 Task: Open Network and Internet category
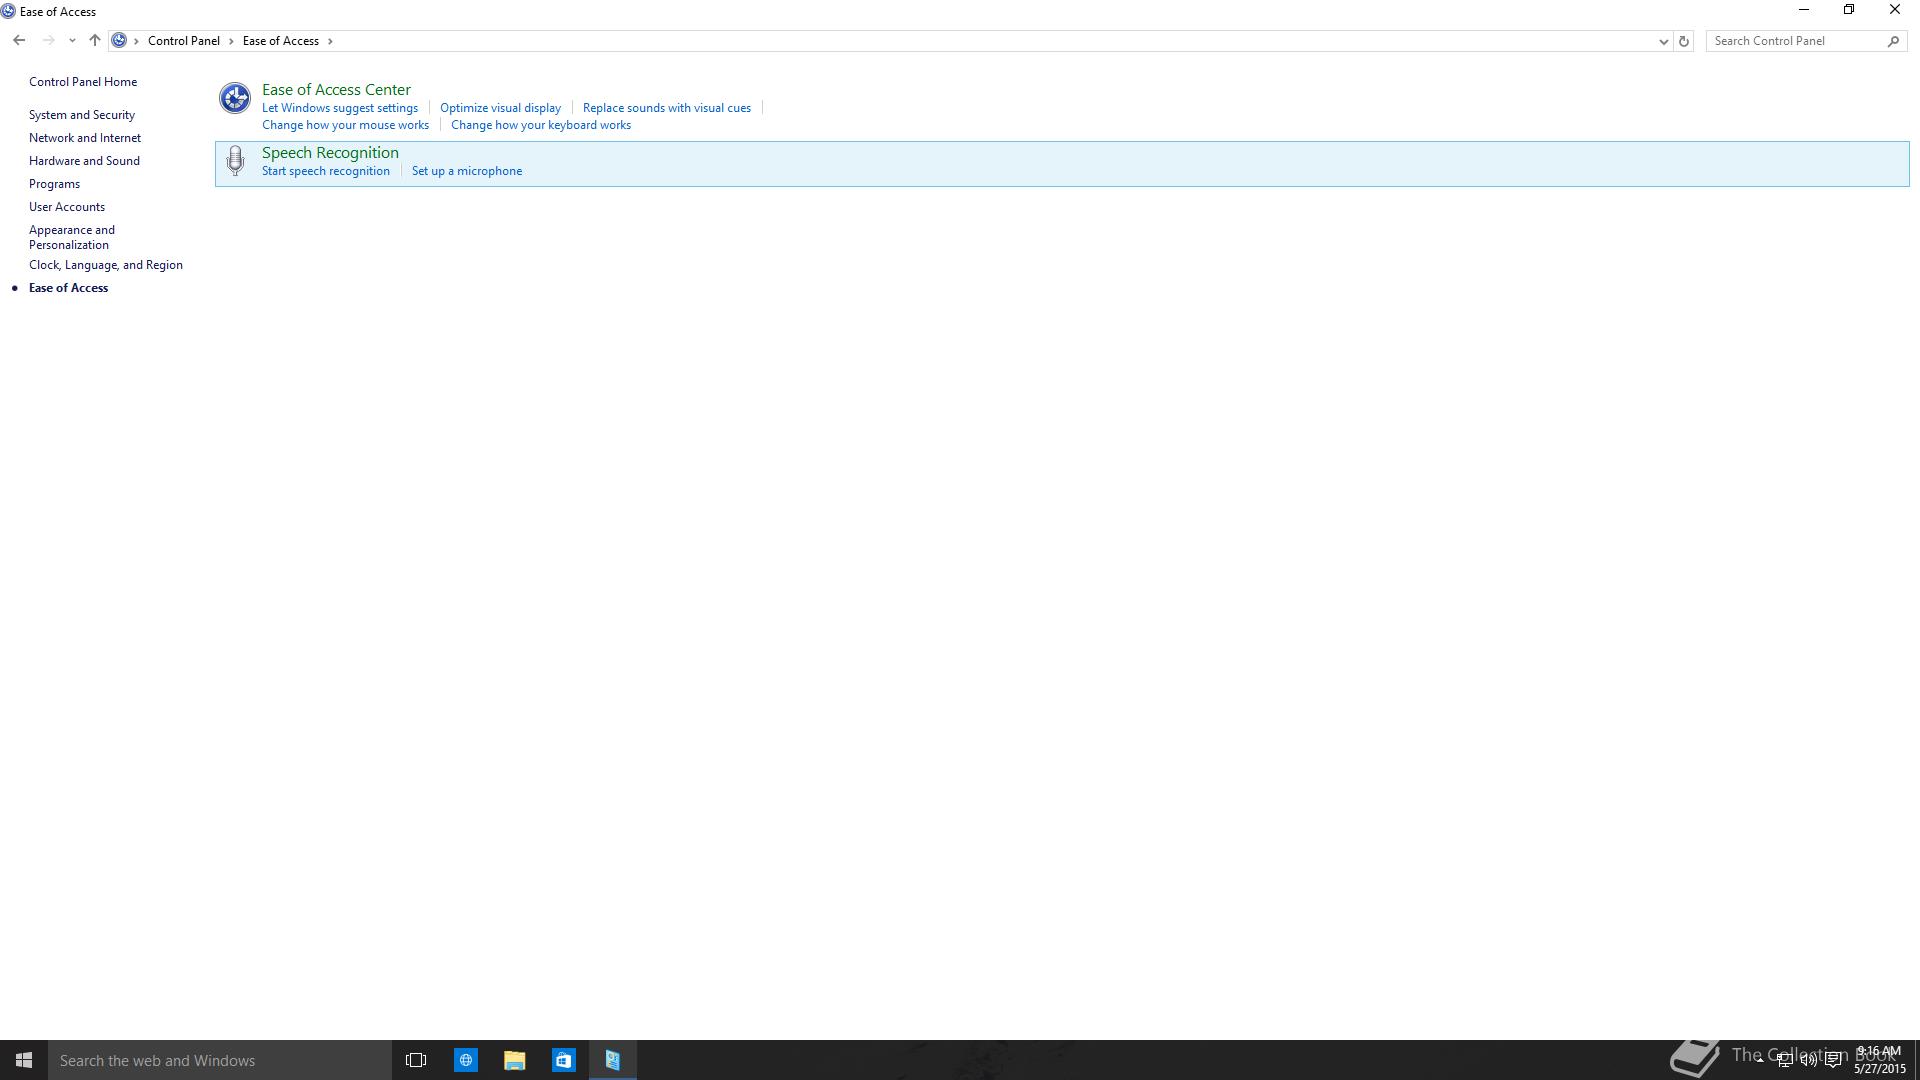tap(85, 138)
